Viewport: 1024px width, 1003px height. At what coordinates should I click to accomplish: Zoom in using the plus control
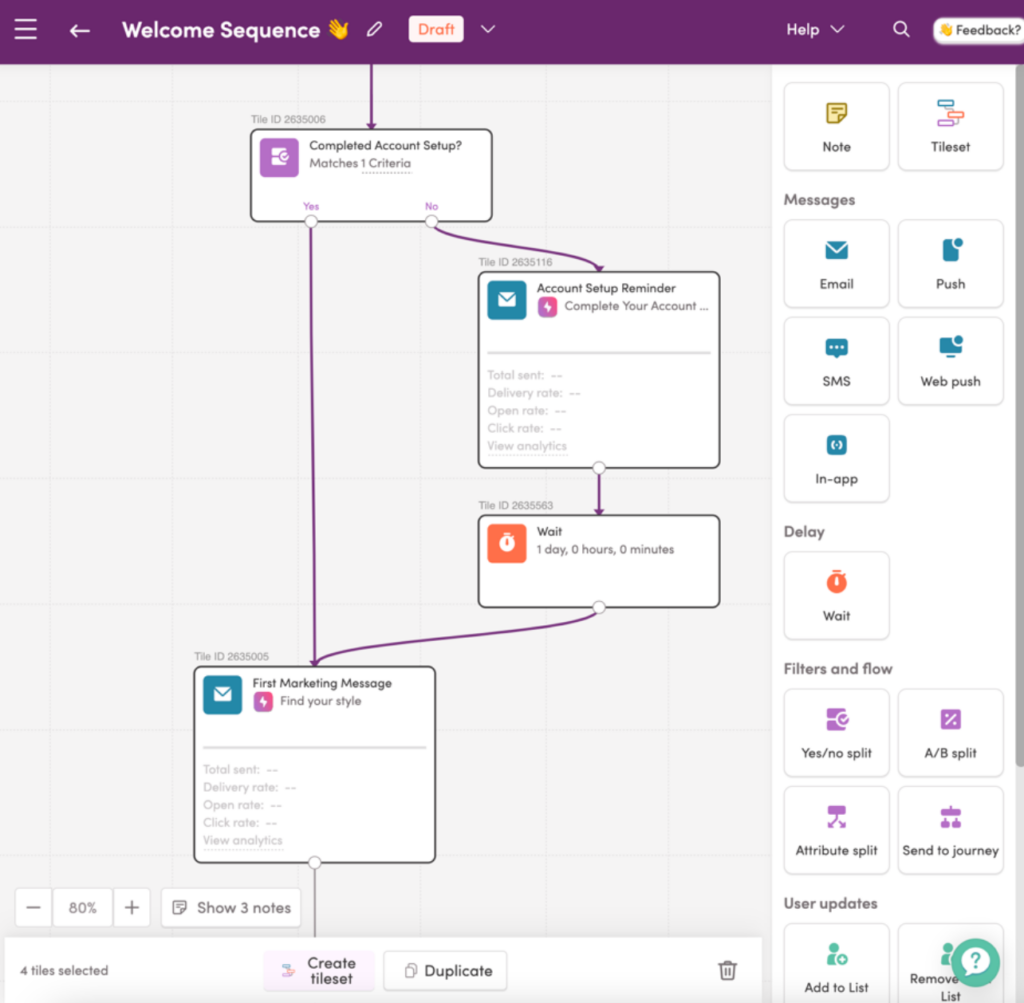(131, 907)
